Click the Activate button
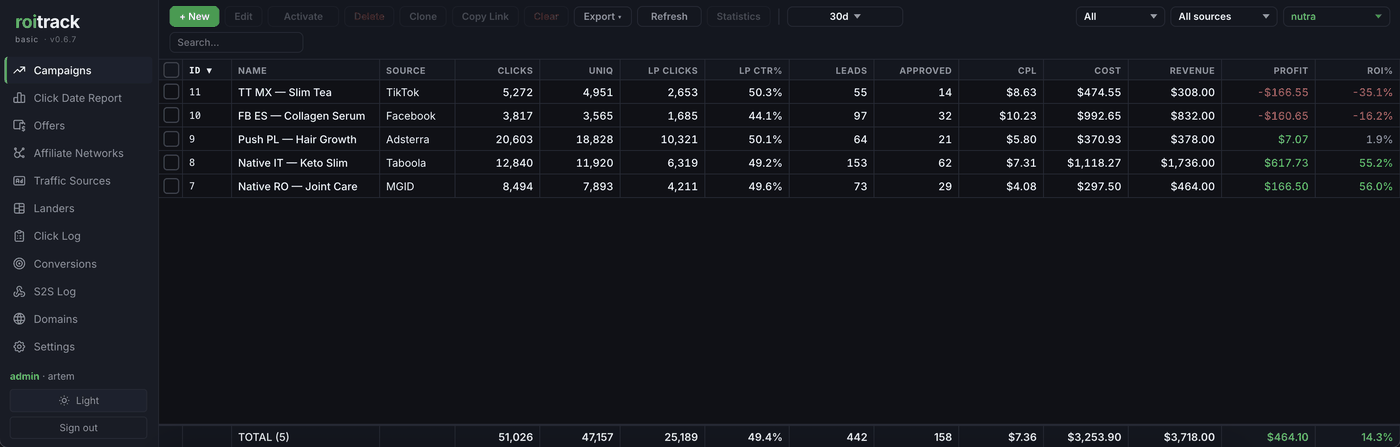 click(x=303, y=16)
